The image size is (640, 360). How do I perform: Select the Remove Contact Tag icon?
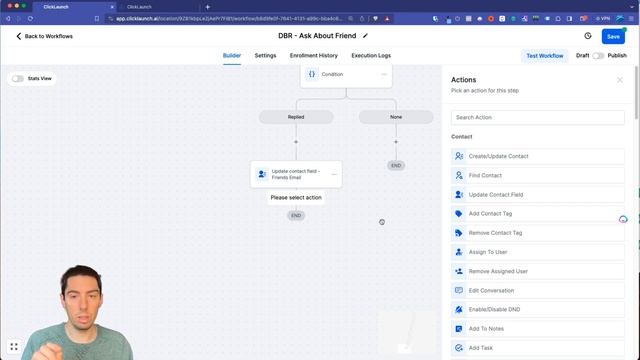[459, 233]
